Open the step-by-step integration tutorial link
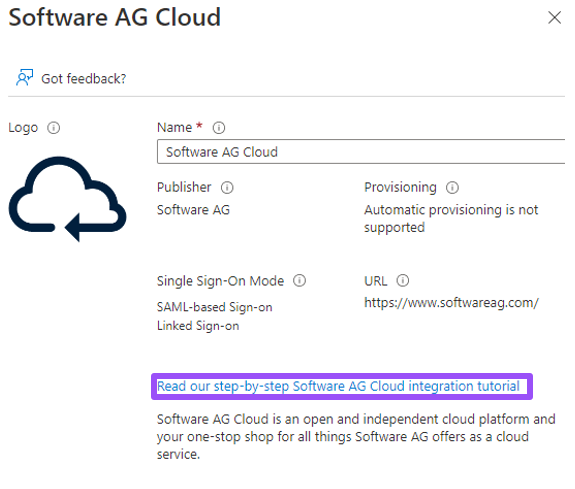This screenshot has width=575, height=489. click(x=338, y=386)
